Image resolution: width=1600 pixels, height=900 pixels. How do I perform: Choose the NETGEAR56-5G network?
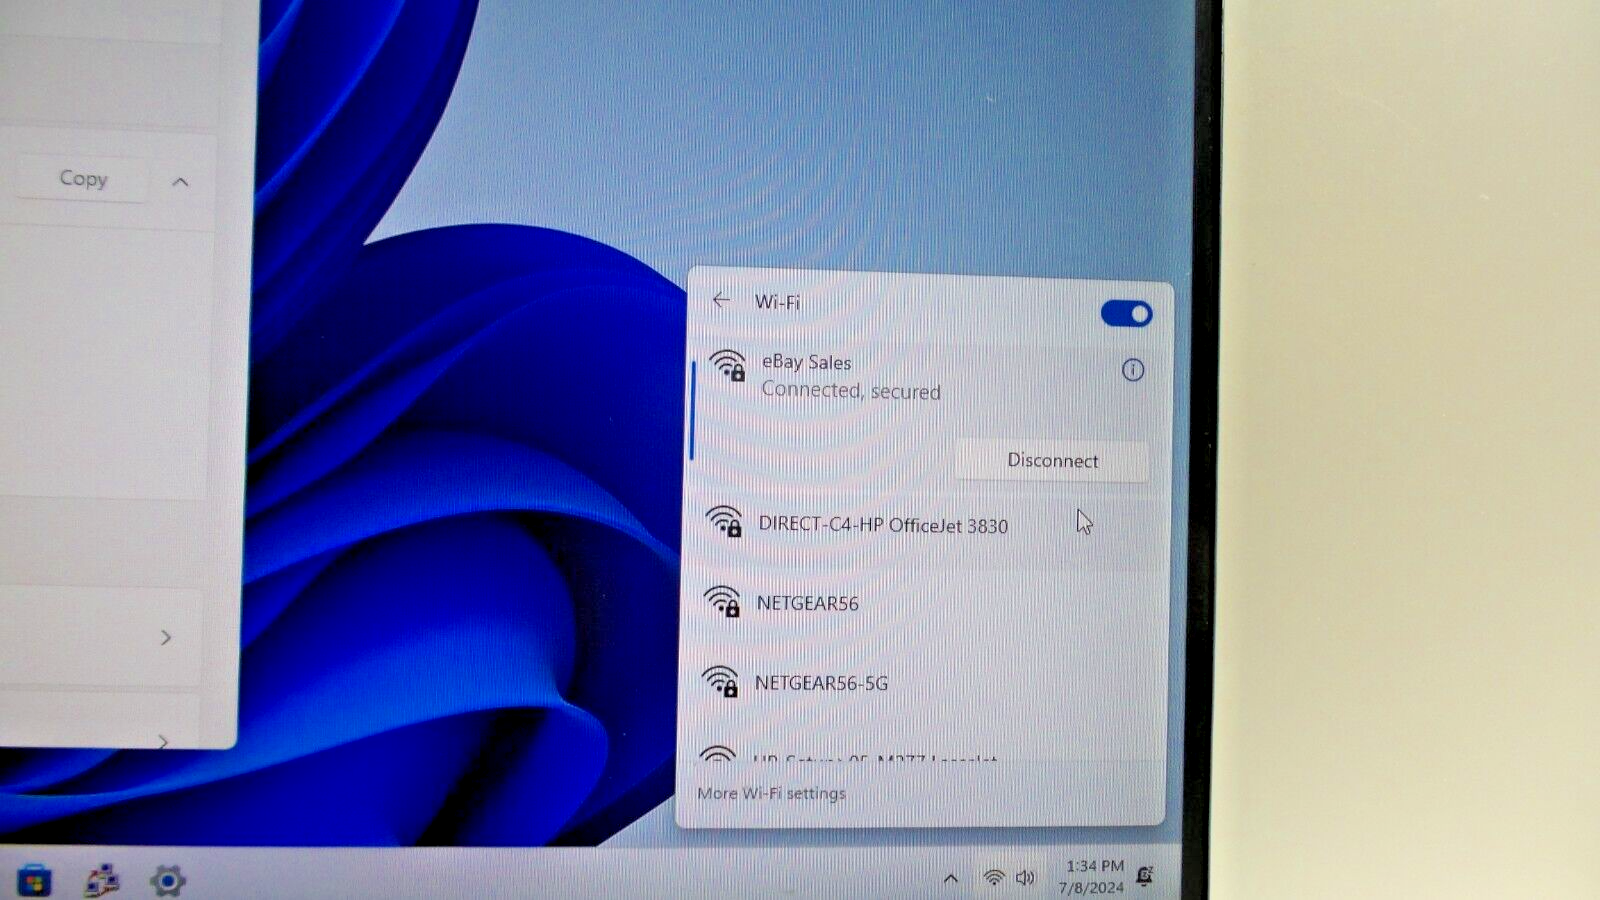pyautogui.click(x=922, y=683)
